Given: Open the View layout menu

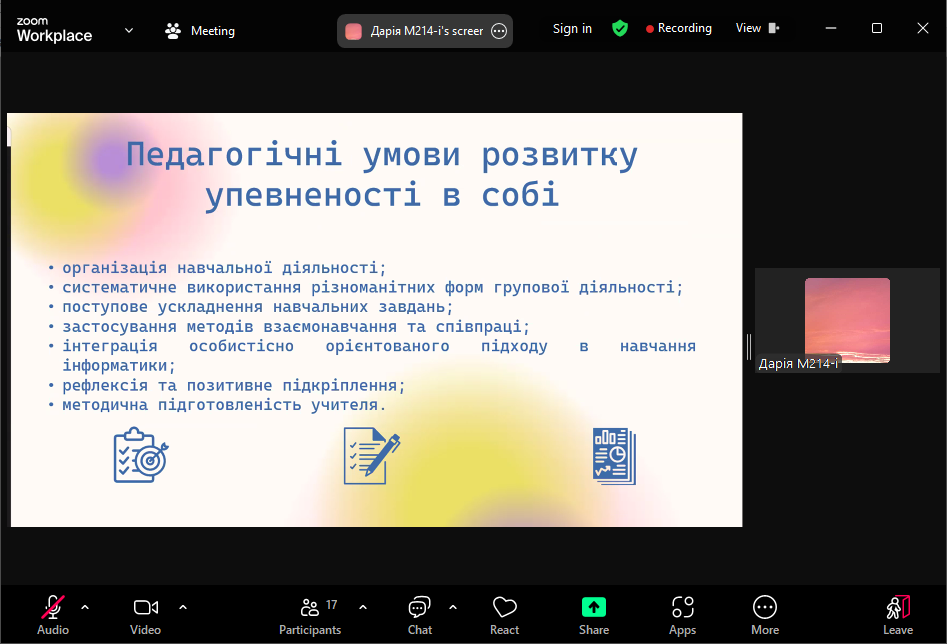Looking at the screenshot, I should coord(757,29).
